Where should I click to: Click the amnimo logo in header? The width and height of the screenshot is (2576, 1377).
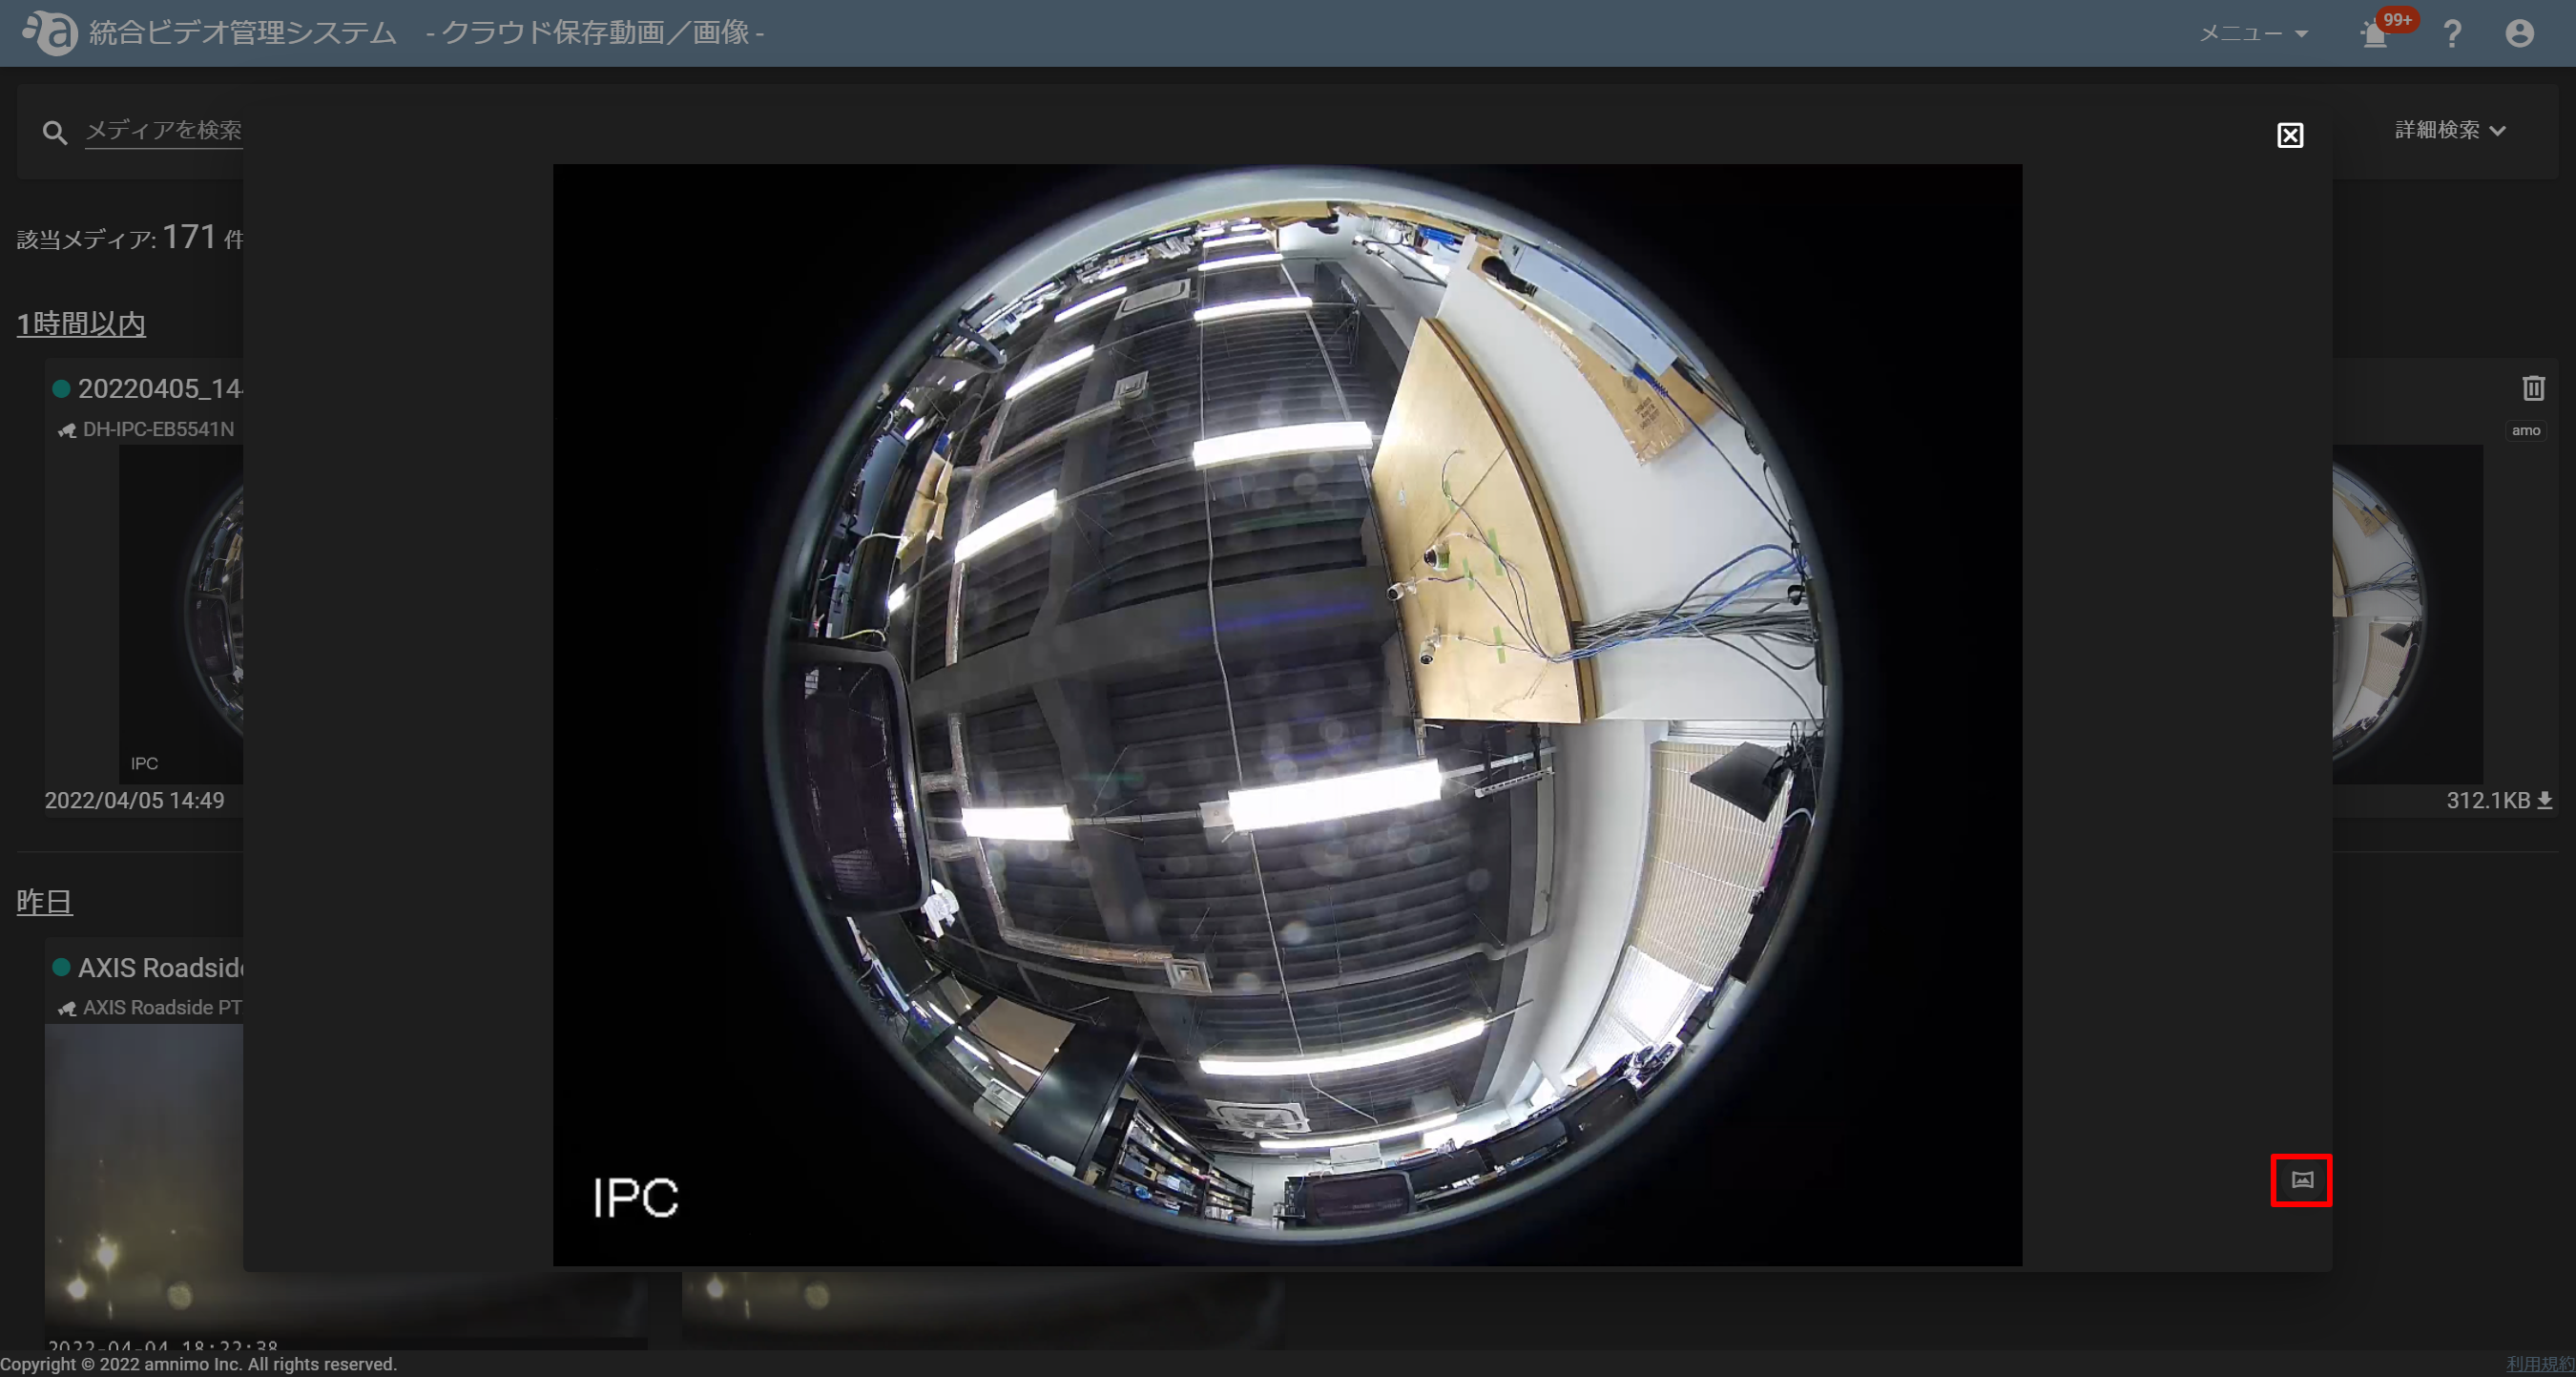coord(49,33)
